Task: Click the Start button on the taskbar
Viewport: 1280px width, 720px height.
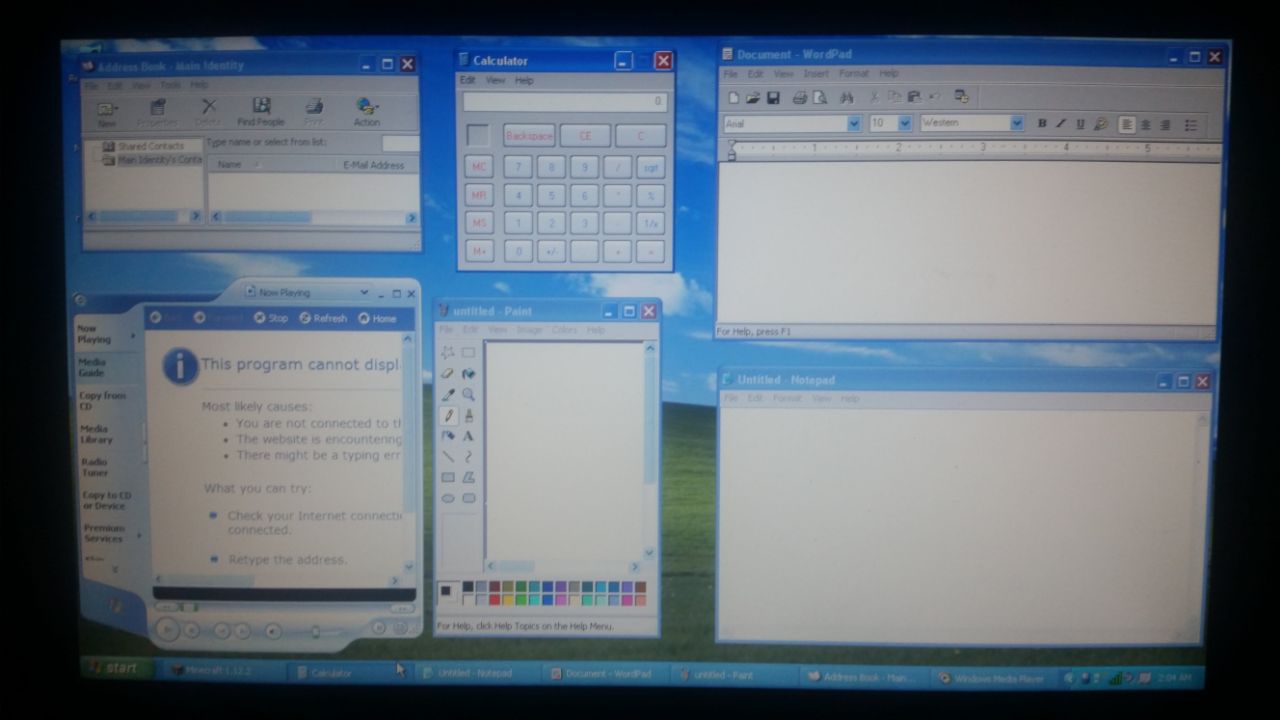Action: click(x=118, y=668)
